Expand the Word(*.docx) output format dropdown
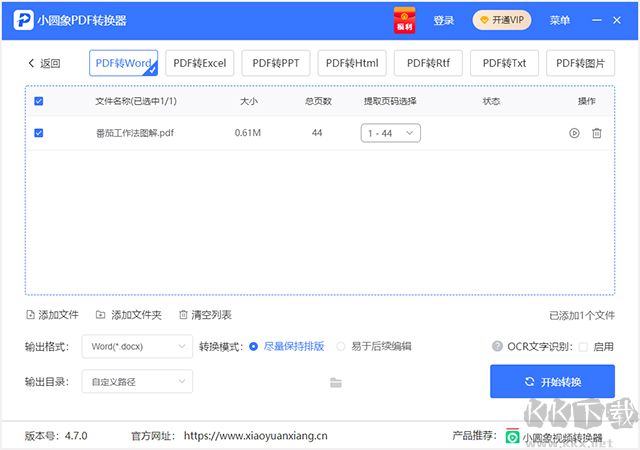The image size is (640, 450). [x=137, y=346]
